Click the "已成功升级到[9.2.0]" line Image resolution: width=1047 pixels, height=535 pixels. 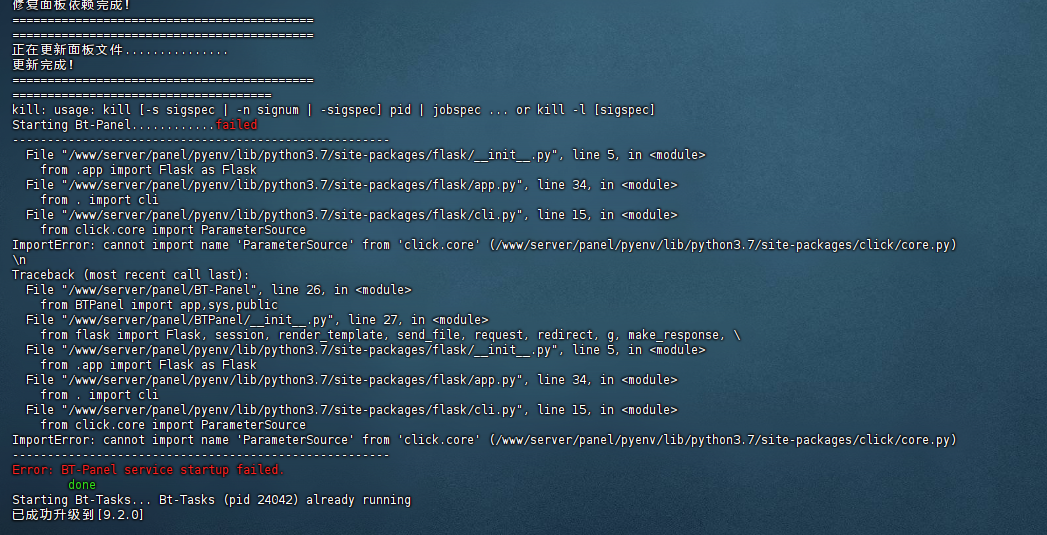coord(78,515)
